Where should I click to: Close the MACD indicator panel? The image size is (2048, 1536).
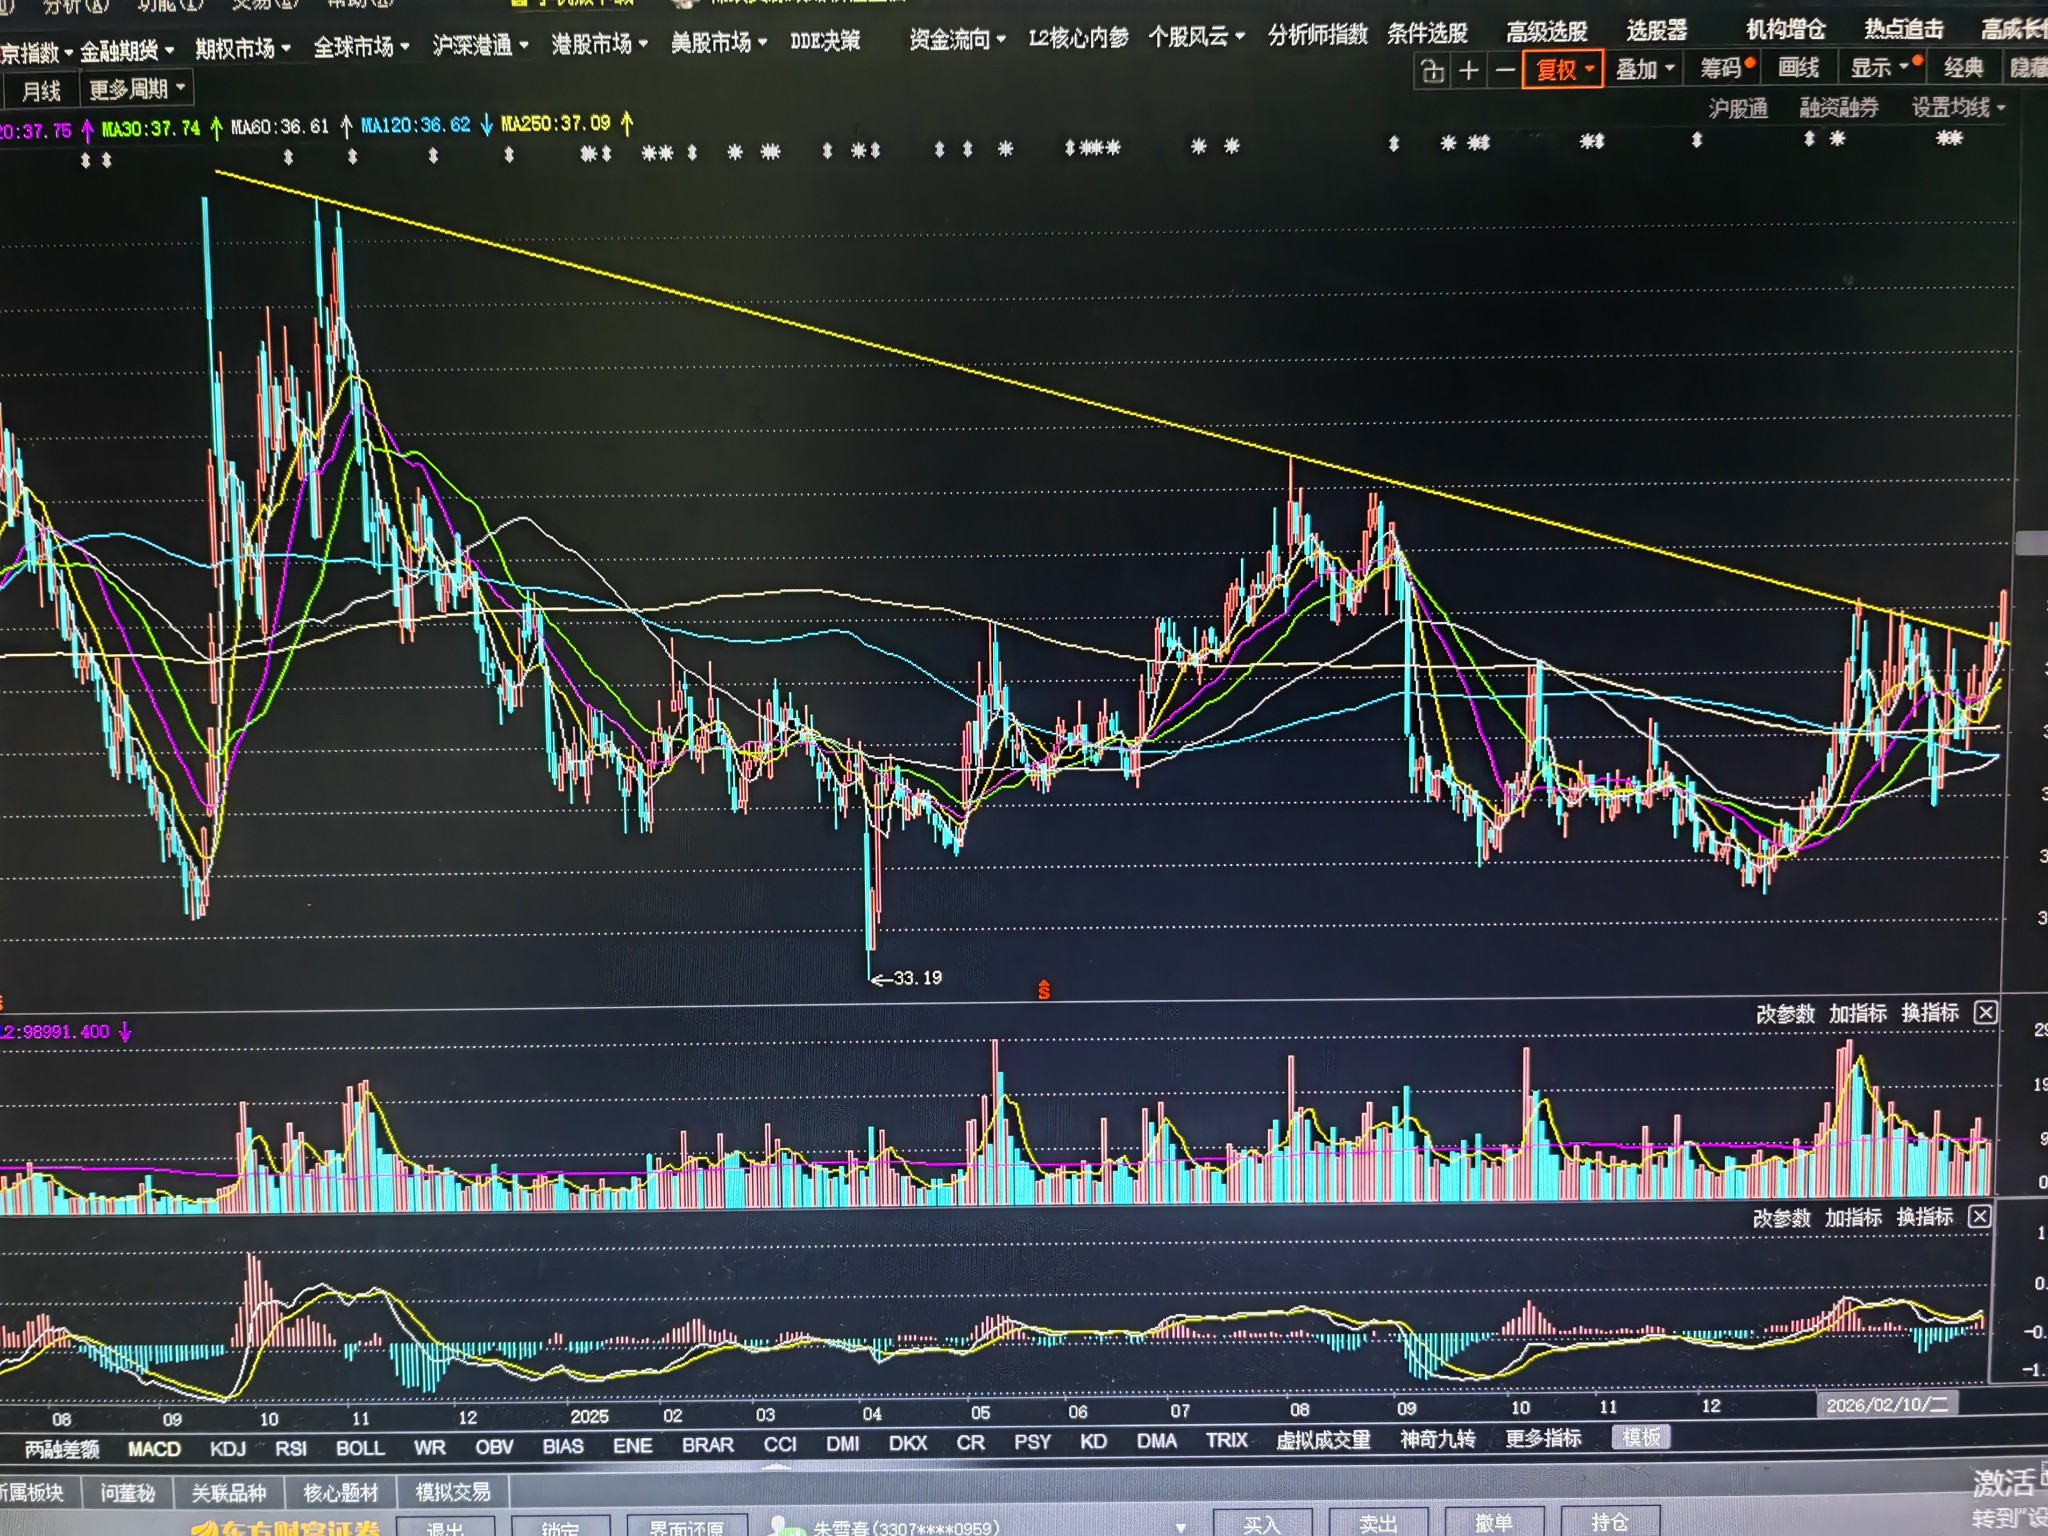pyautogui.click(x=1979, y=1217)
